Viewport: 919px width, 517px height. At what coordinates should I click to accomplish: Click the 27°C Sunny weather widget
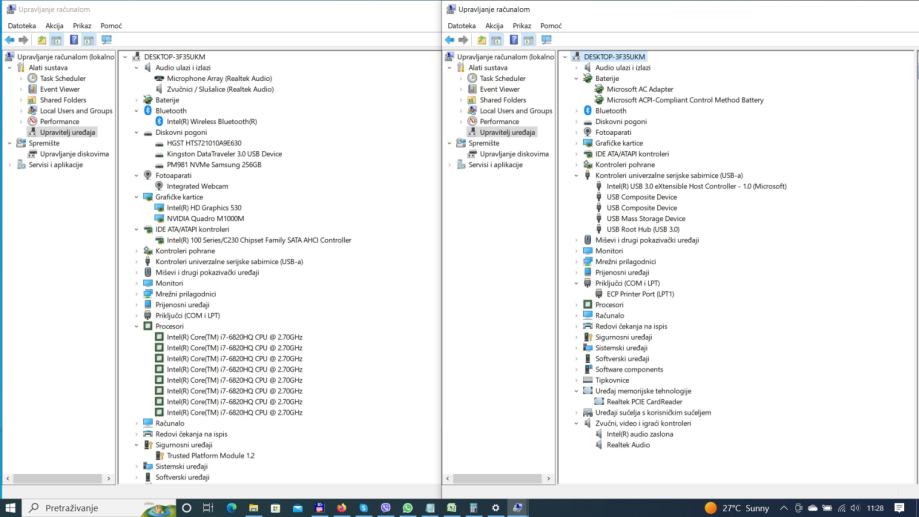pyautogui.click(x=737, y=508)
